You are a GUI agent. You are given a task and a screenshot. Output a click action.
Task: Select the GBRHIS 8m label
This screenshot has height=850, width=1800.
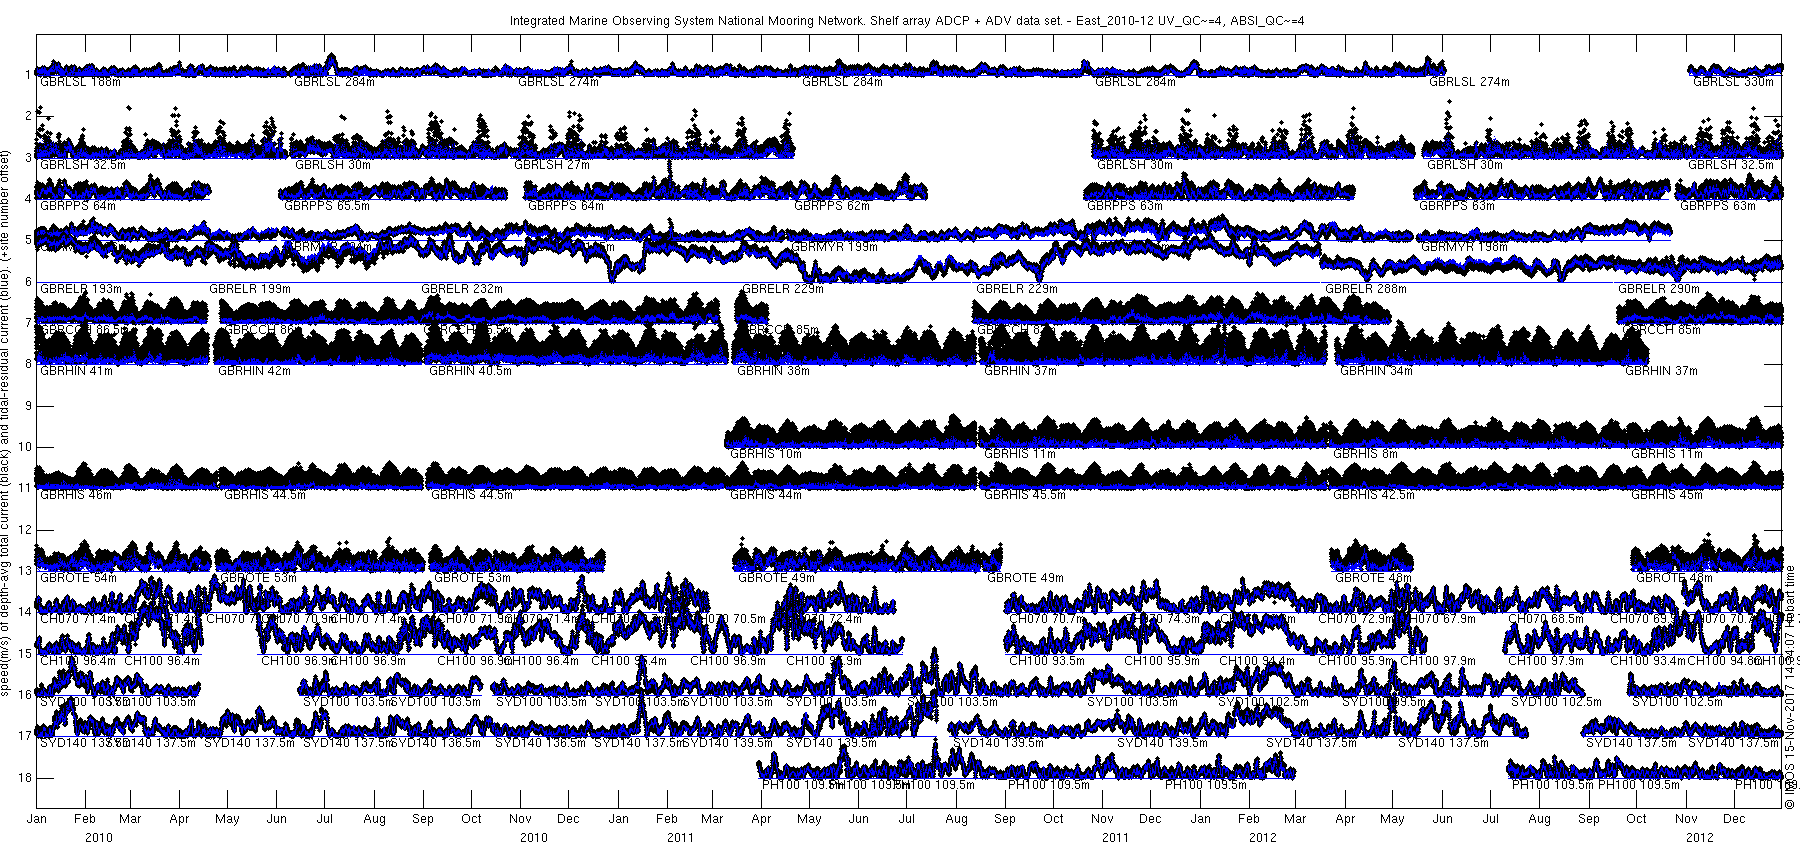[1365, 454]
